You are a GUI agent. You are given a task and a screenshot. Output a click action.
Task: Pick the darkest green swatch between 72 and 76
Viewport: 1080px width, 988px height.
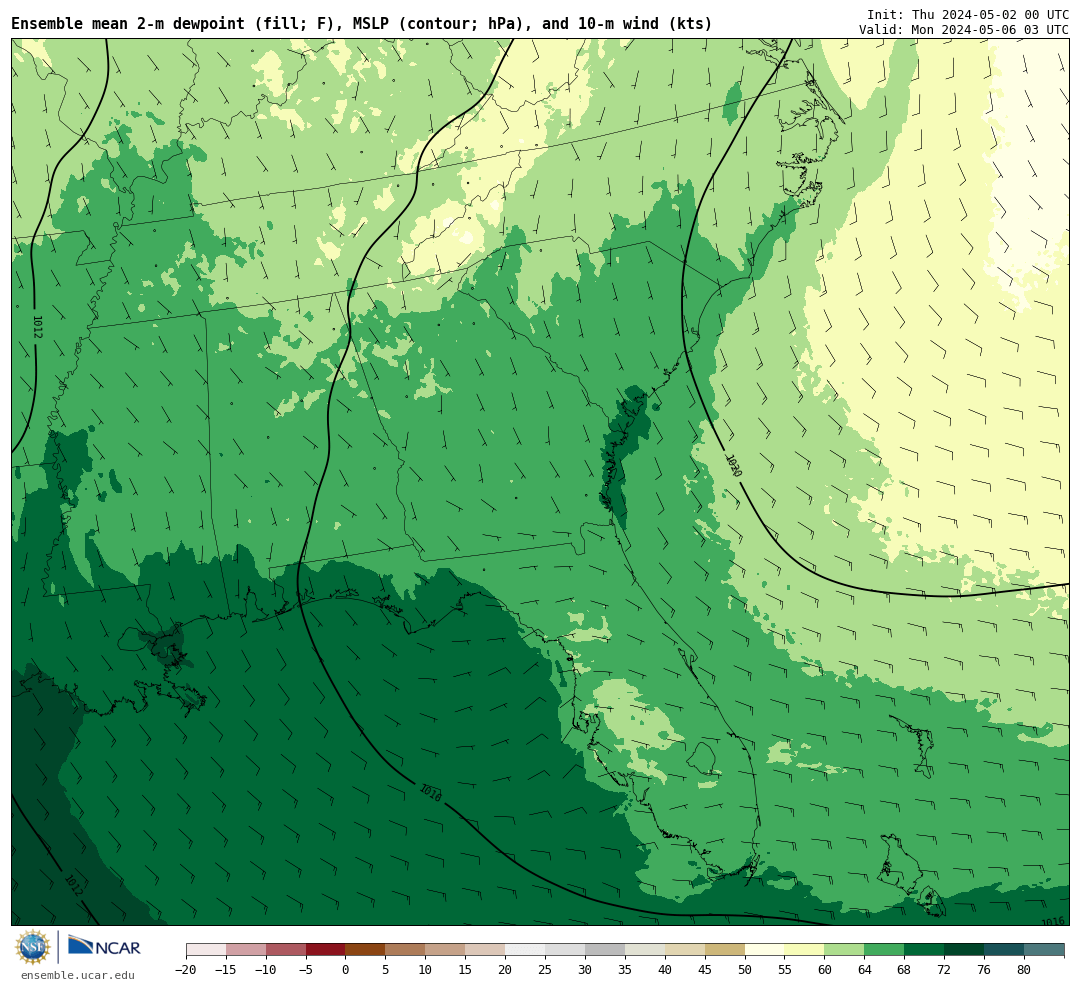(x=965, y=950)
